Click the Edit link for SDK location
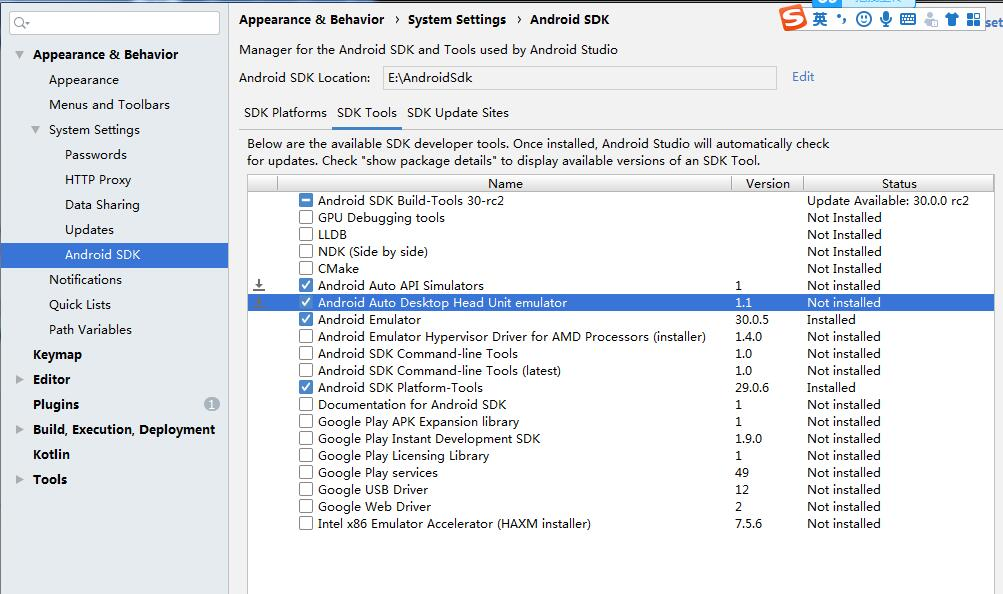Viewport: 1003px width, 594px height. tap(803, 77)
